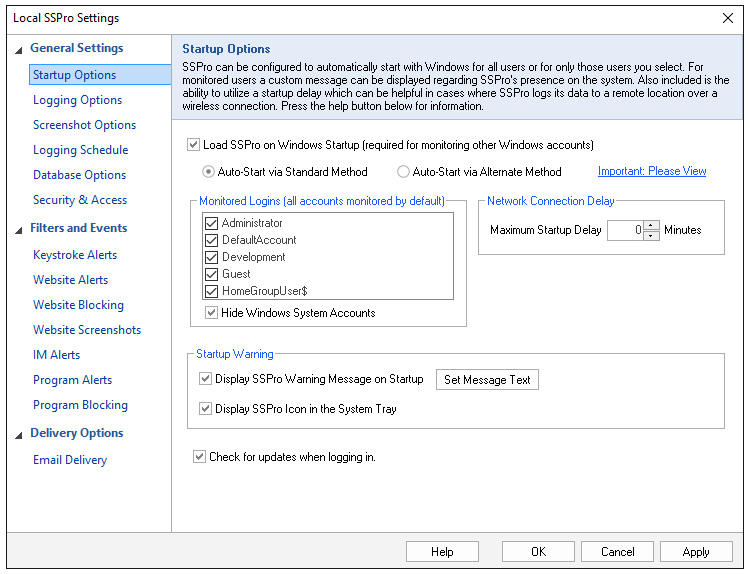Increase startup delay with up arrow
The width and height of the screenshot is (750, 574).
651,225
